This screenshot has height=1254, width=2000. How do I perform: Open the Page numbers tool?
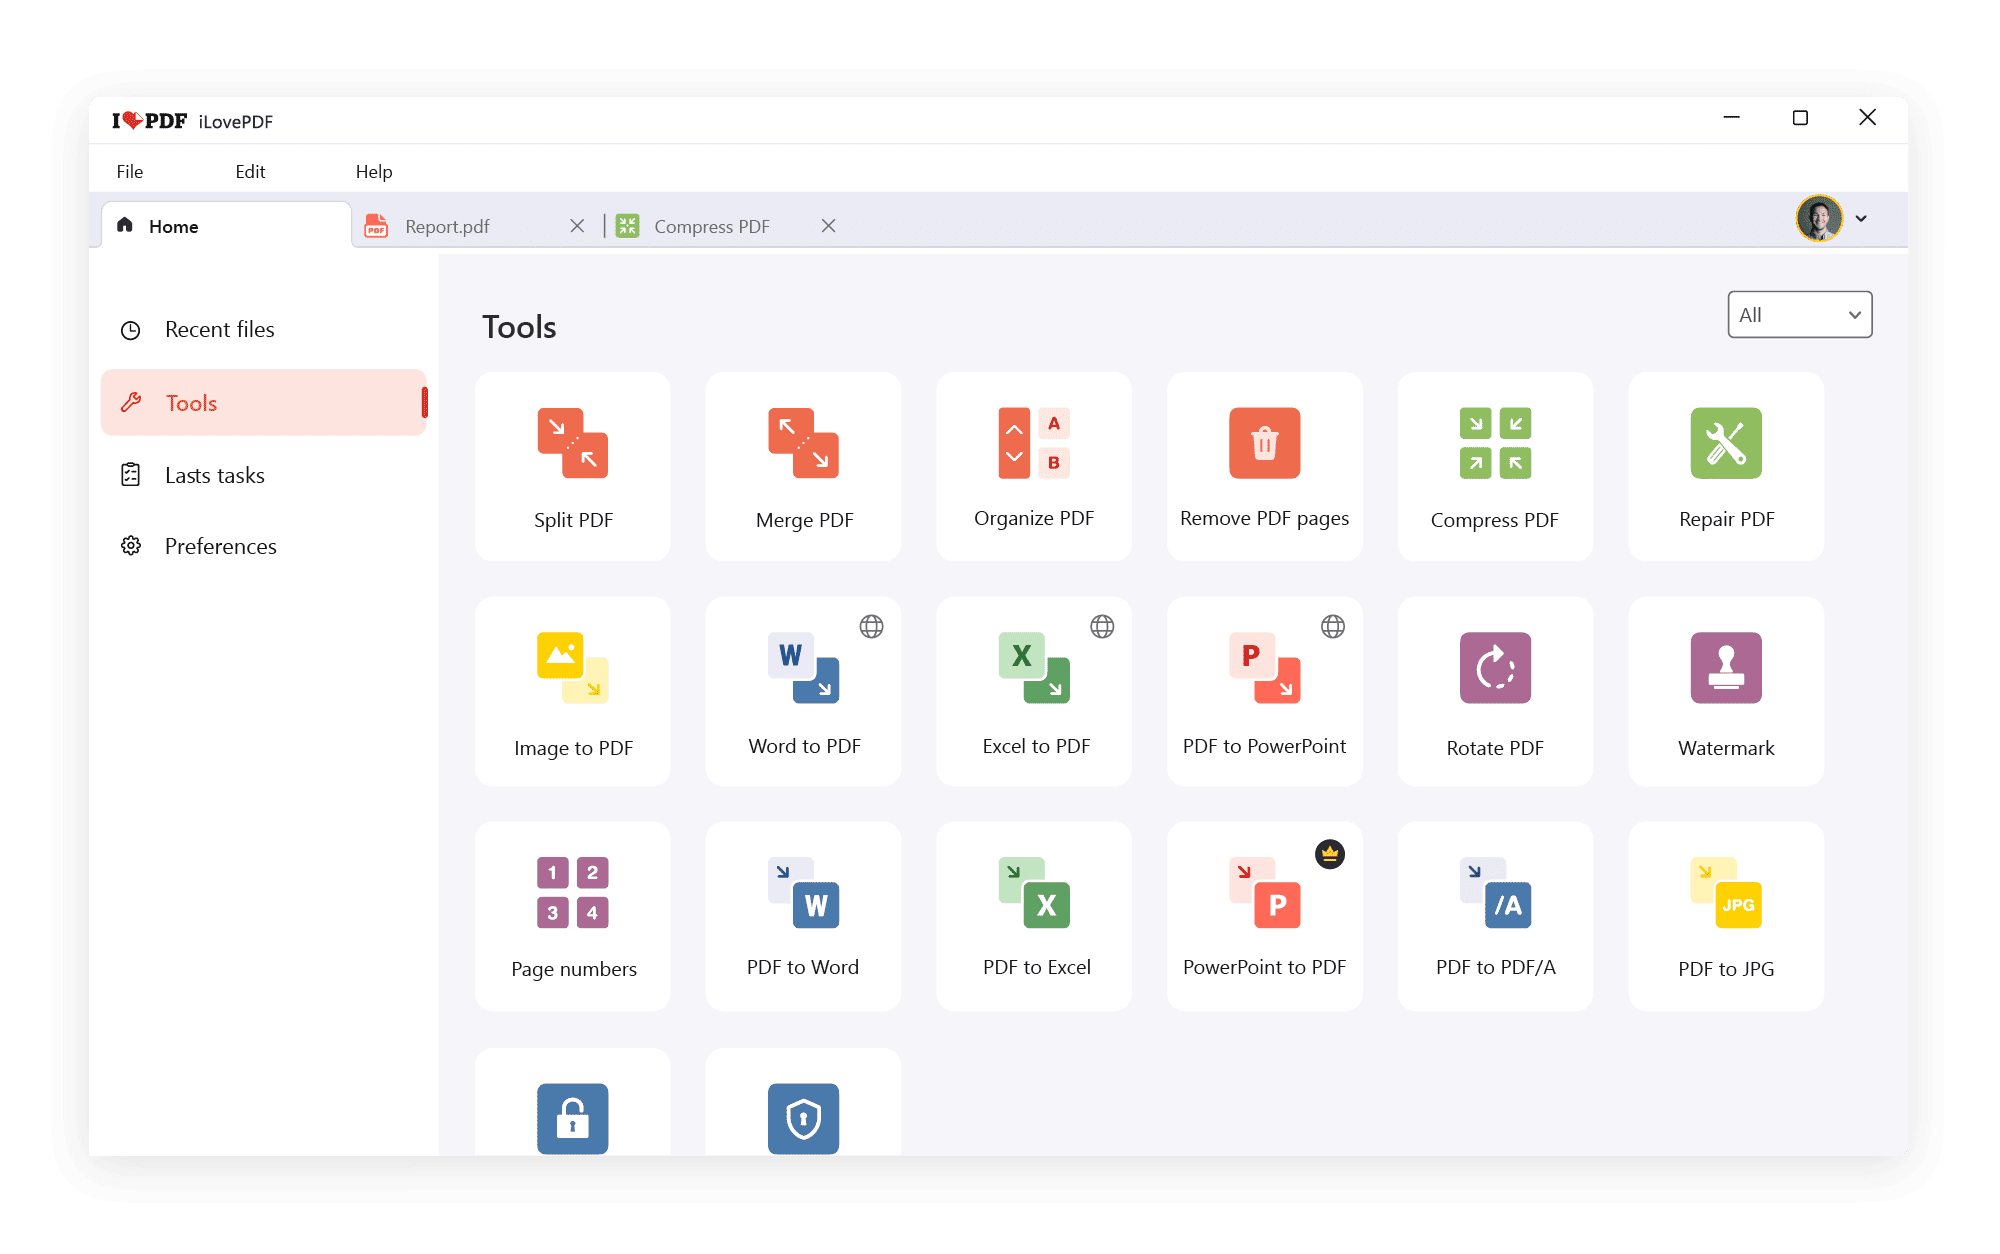point(572,916)
